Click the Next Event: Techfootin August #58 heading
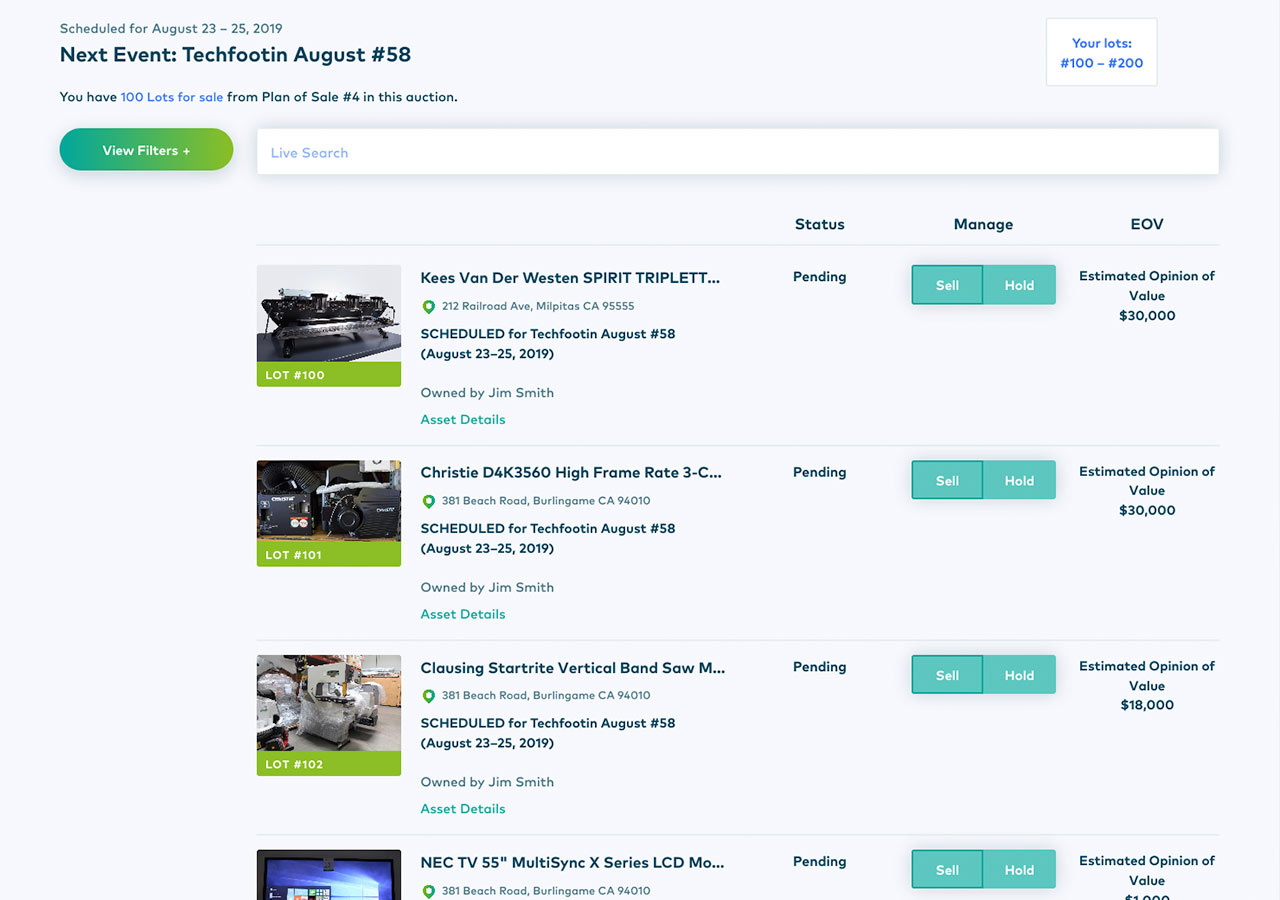The image size is (1280, 900). click(x=235, y=54)
